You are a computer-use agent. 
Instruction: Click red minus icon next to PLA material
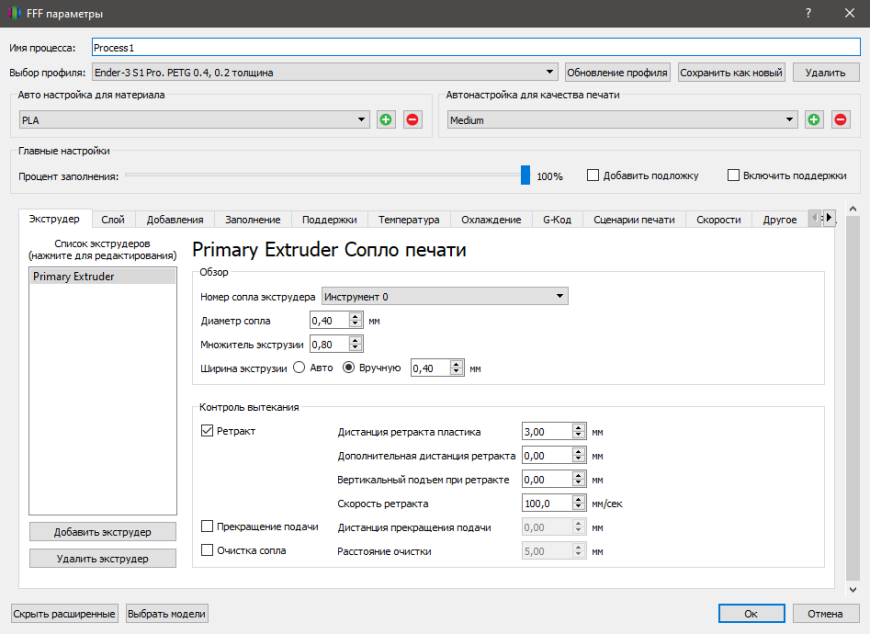pos(412,120)
